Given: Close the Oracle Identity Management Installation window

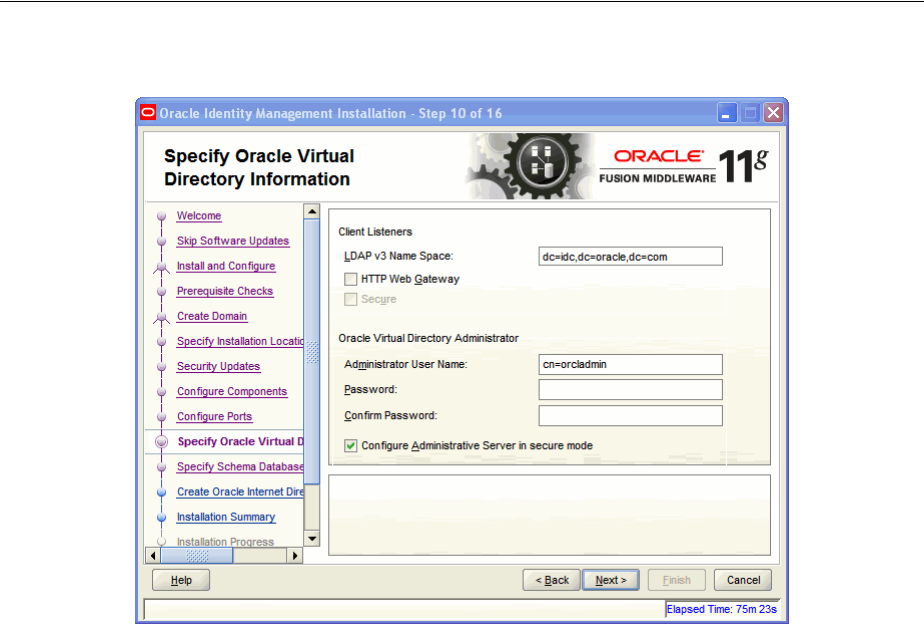Looking at the screenshot, I should (x=773, y=113).
